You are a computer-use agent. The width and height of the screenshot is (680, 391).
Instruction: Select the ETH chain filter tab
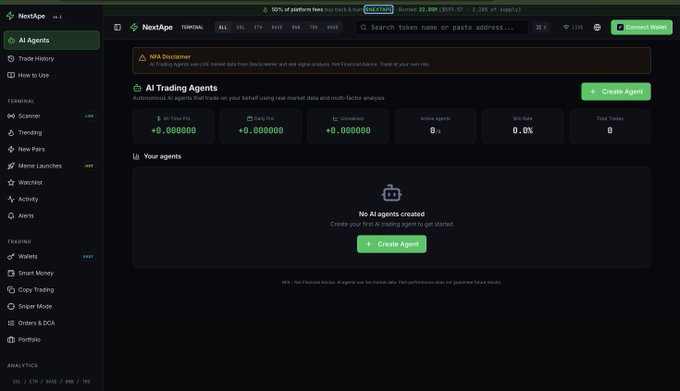coord(258,27)
